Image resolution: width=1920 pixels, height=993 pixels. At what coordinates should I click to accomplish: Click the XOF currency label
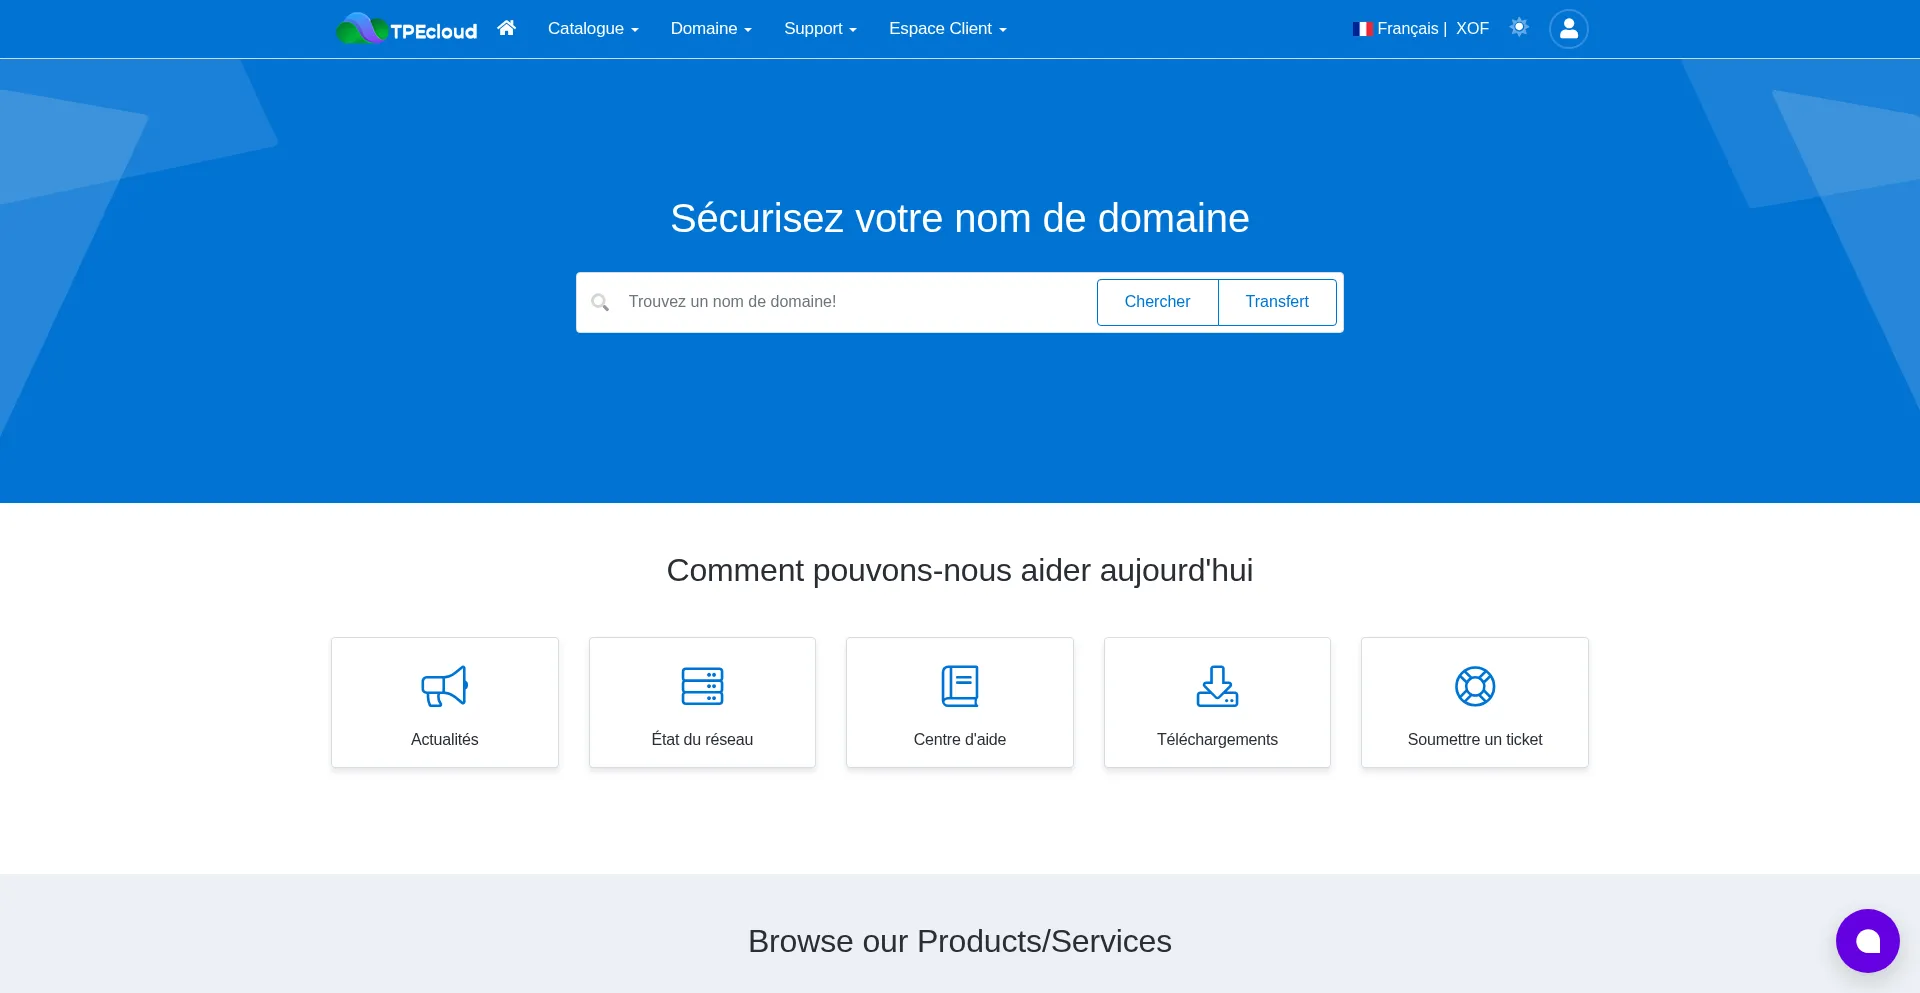tap(1472, 29)
